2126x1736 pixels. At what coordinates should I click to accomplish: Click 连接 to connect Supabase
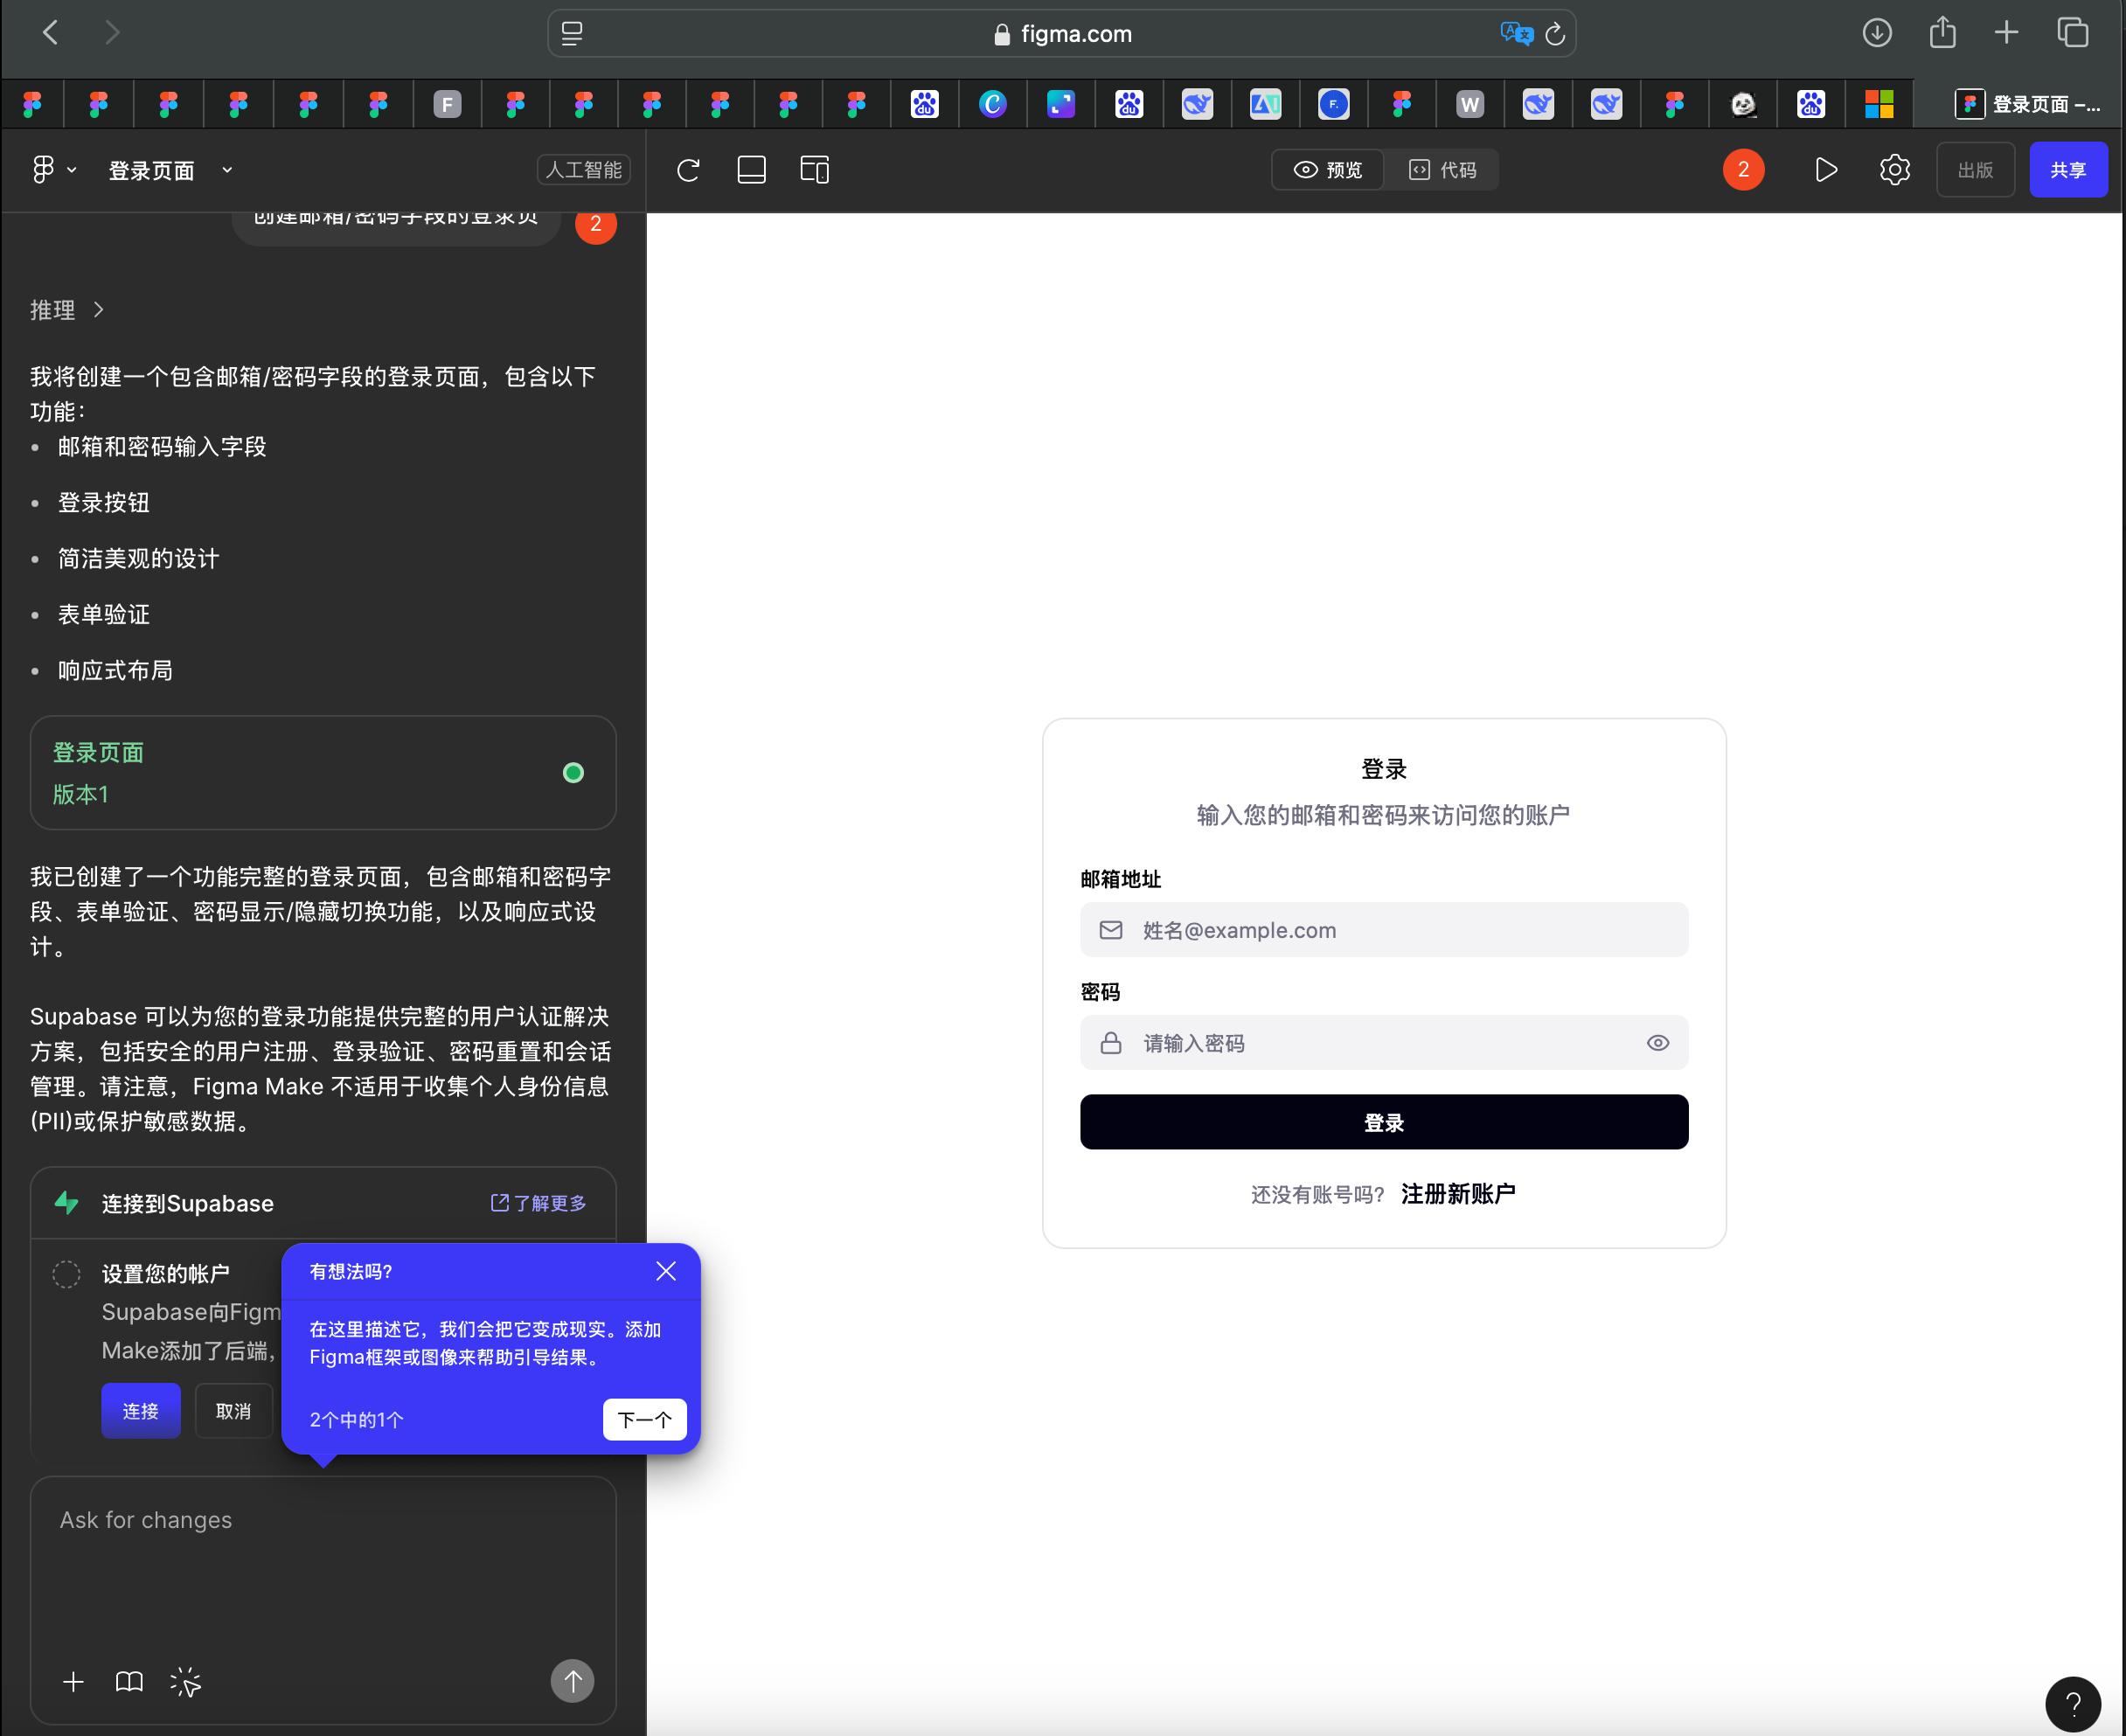(x=140, y=1410)
